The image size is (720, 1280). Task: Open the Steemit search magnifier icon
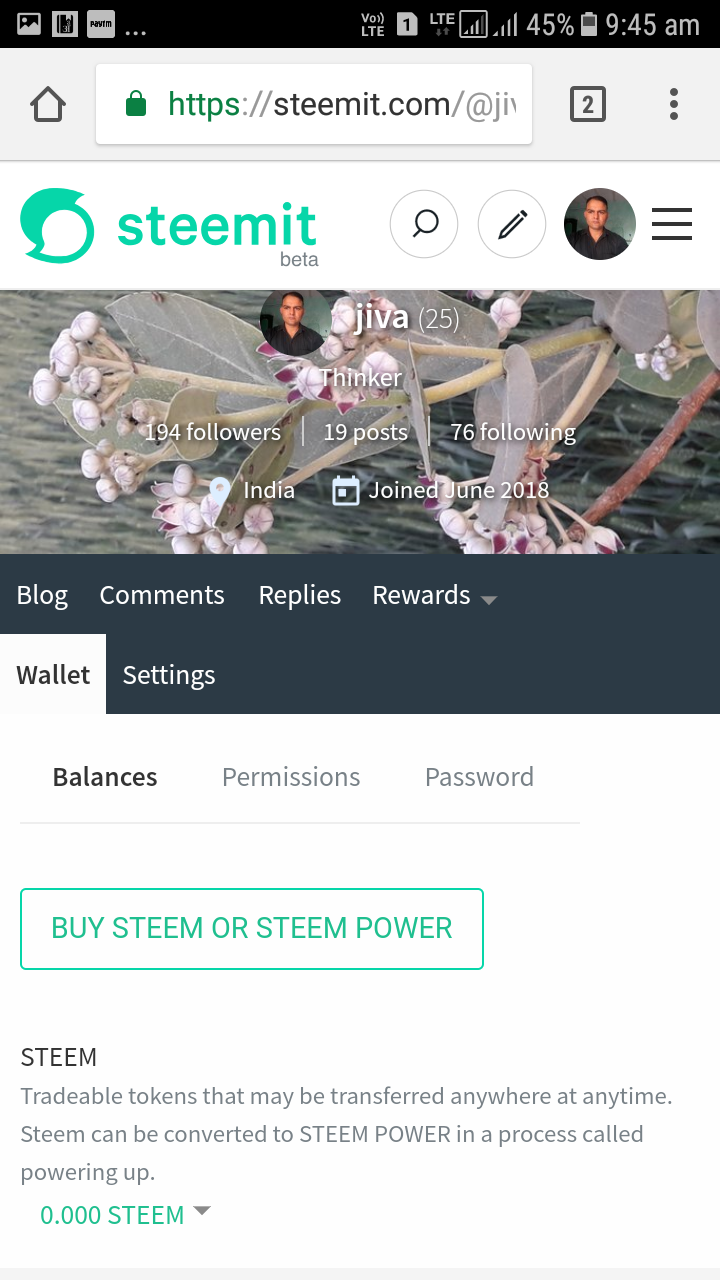click(x=424, y=224)
